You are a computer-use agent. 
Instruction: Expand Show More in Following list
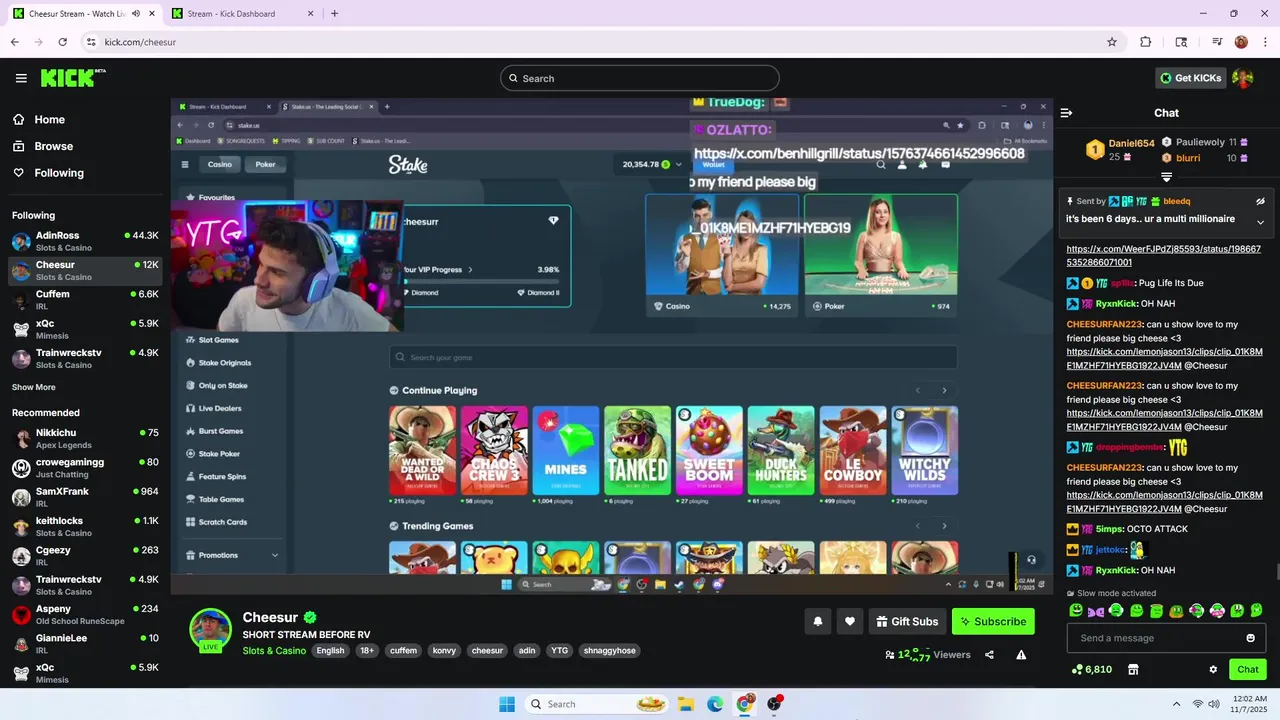(34, 387)
